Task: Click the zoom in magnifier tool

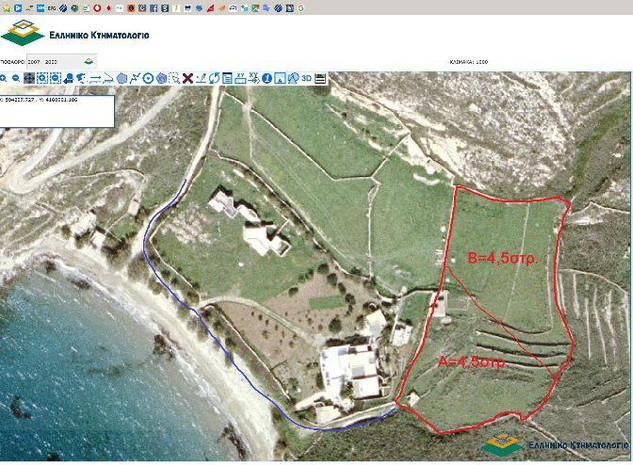Action: [4, 78]
